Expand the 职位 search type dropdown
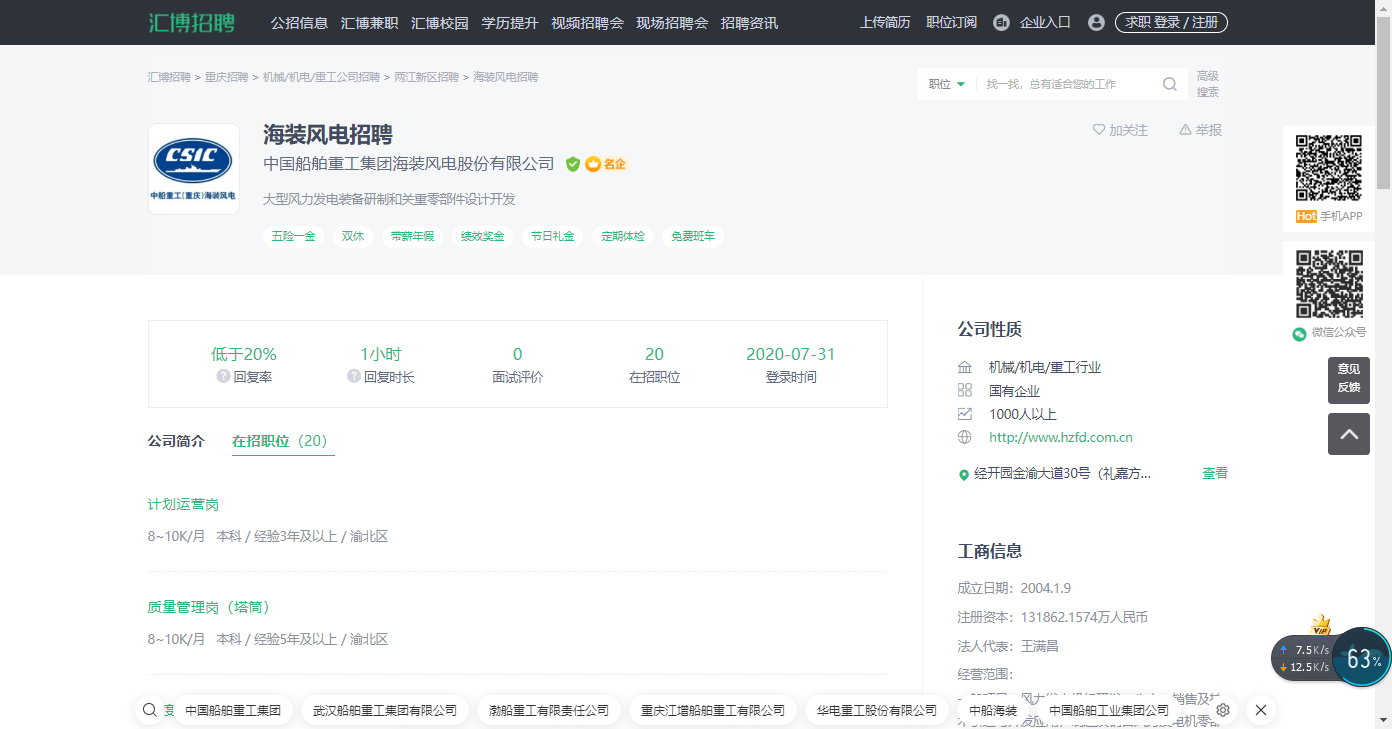Image resolution: width=1392 pixels, height=729 pixels. 946,84
